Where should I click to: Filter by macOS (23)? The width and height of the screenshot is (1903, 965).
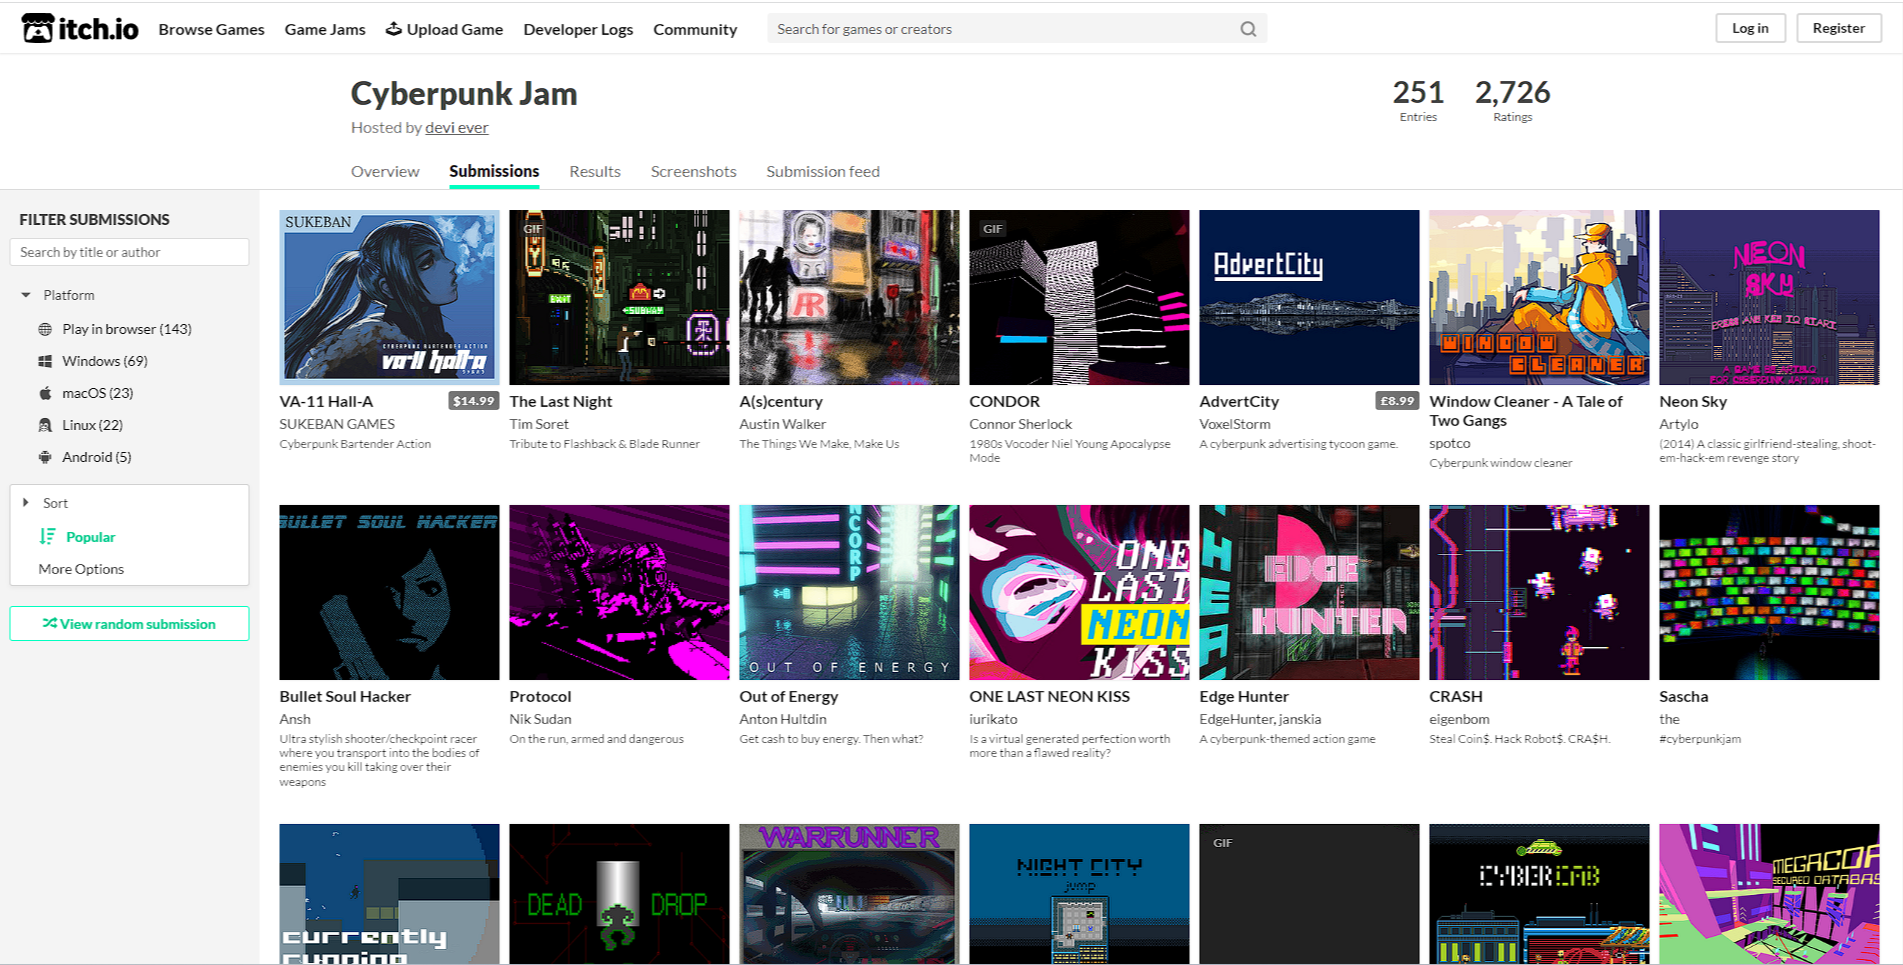(97, 393)
